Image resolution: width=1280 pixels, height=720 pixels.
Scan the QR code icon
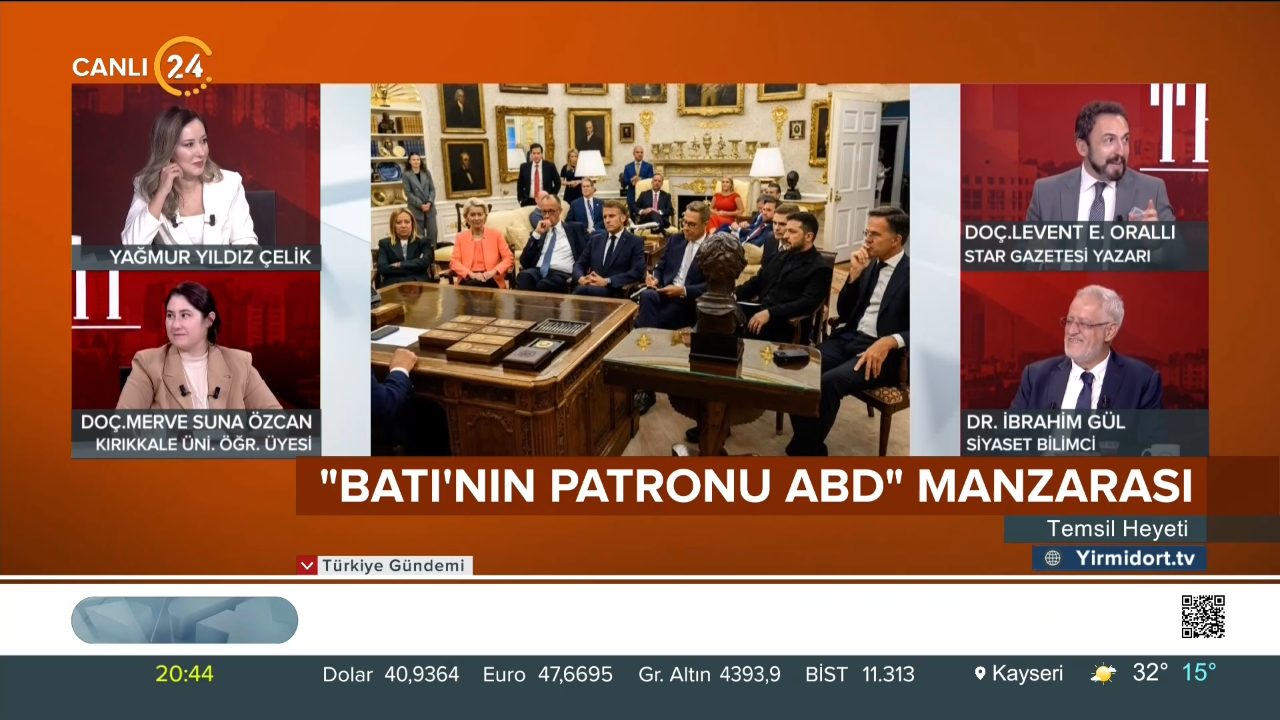point(1202,616)
